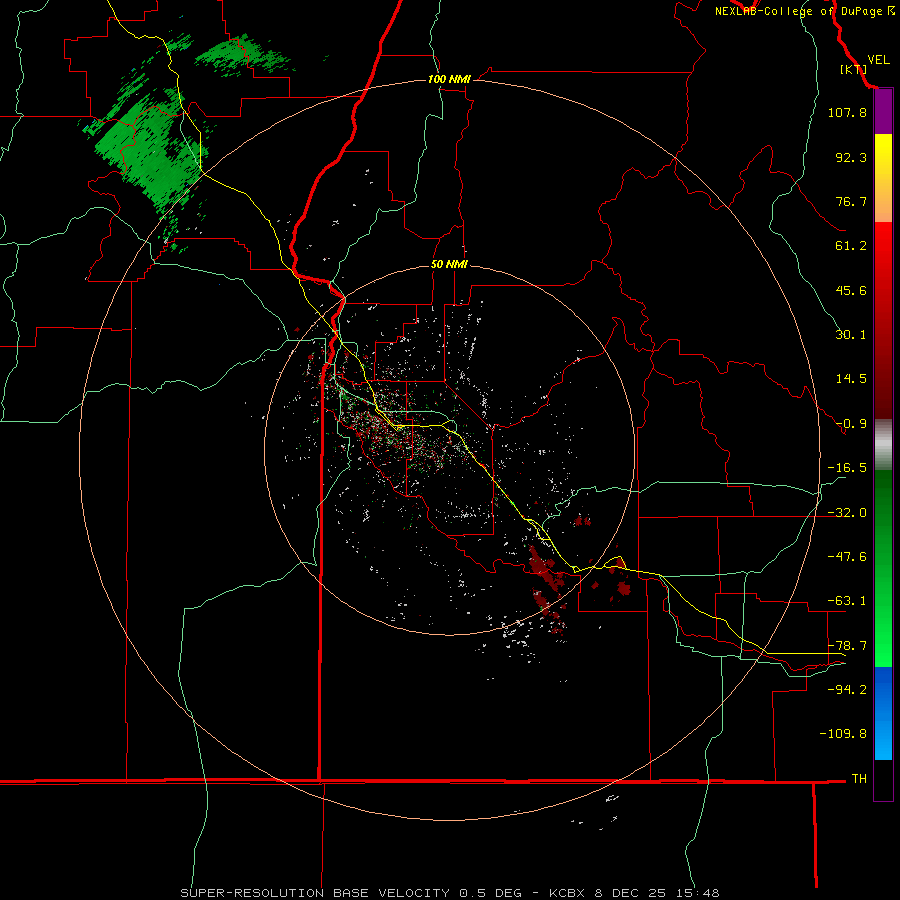Select the 14.5 scale value
900x900 pixels.
click(851, 379)
